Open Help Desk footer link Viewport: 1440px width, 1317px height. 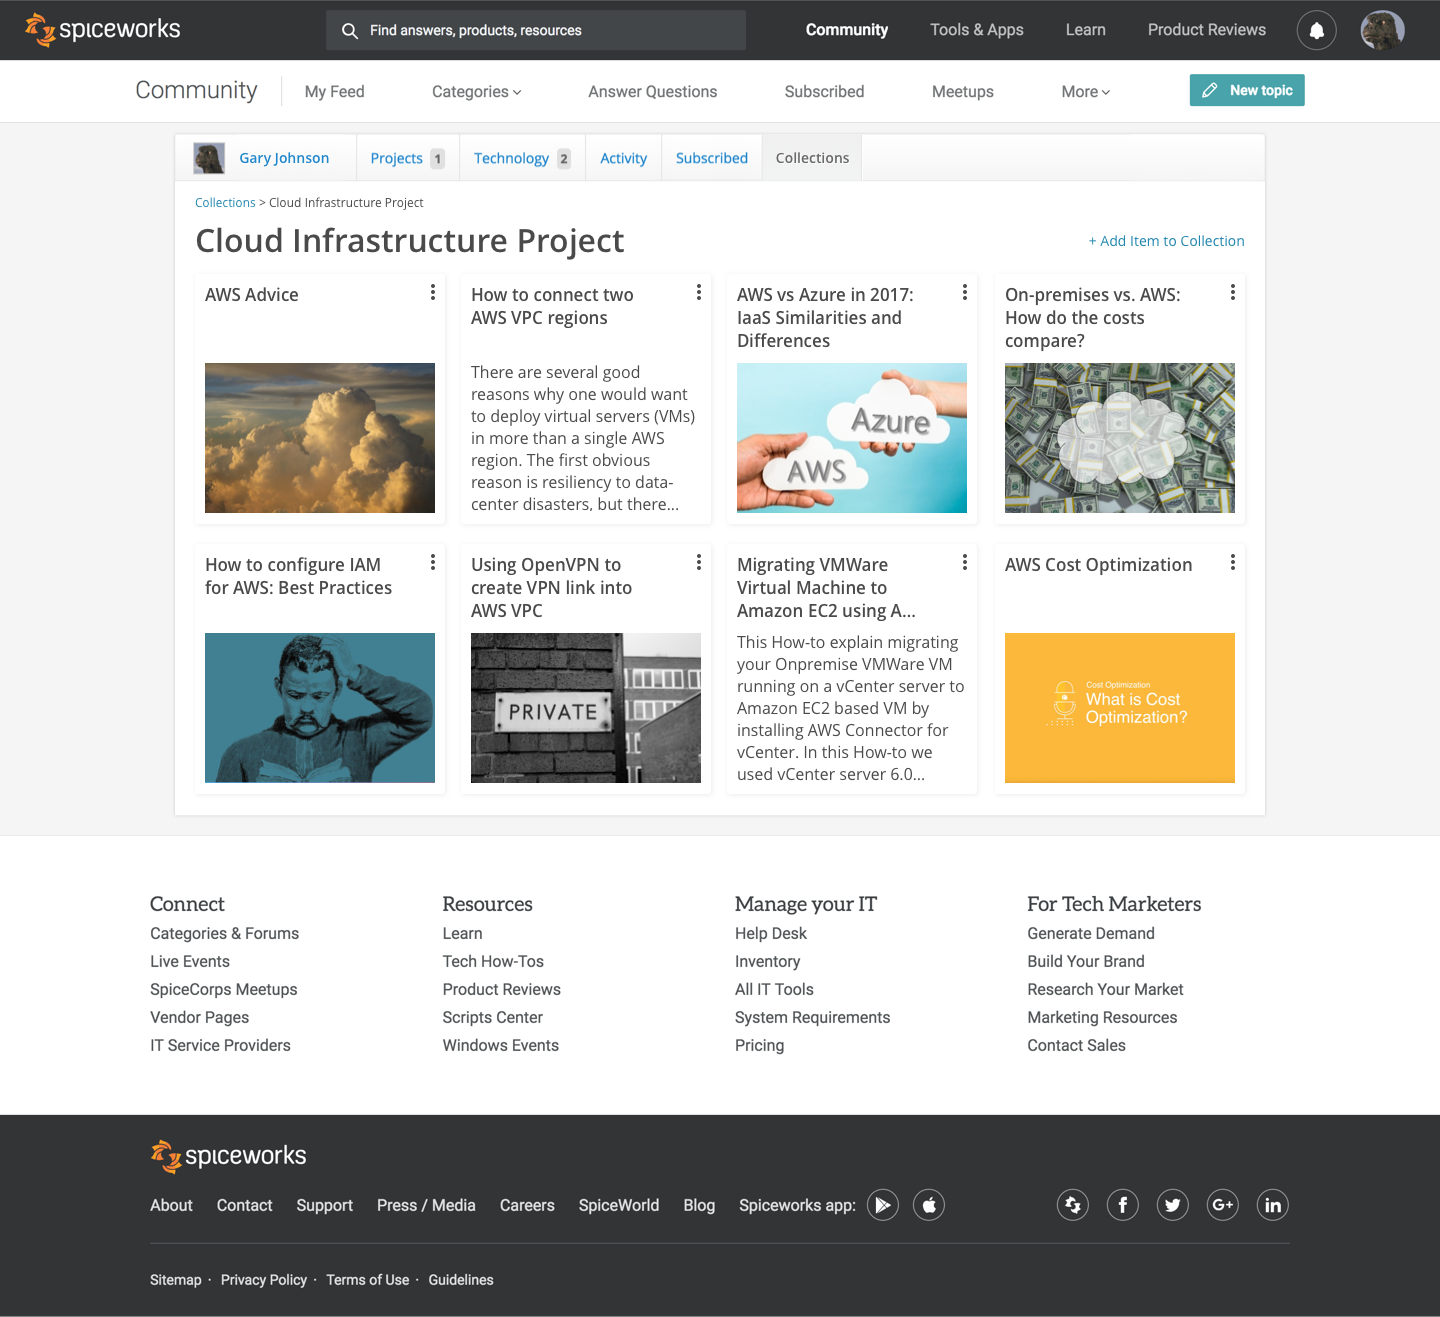[770, 933]
